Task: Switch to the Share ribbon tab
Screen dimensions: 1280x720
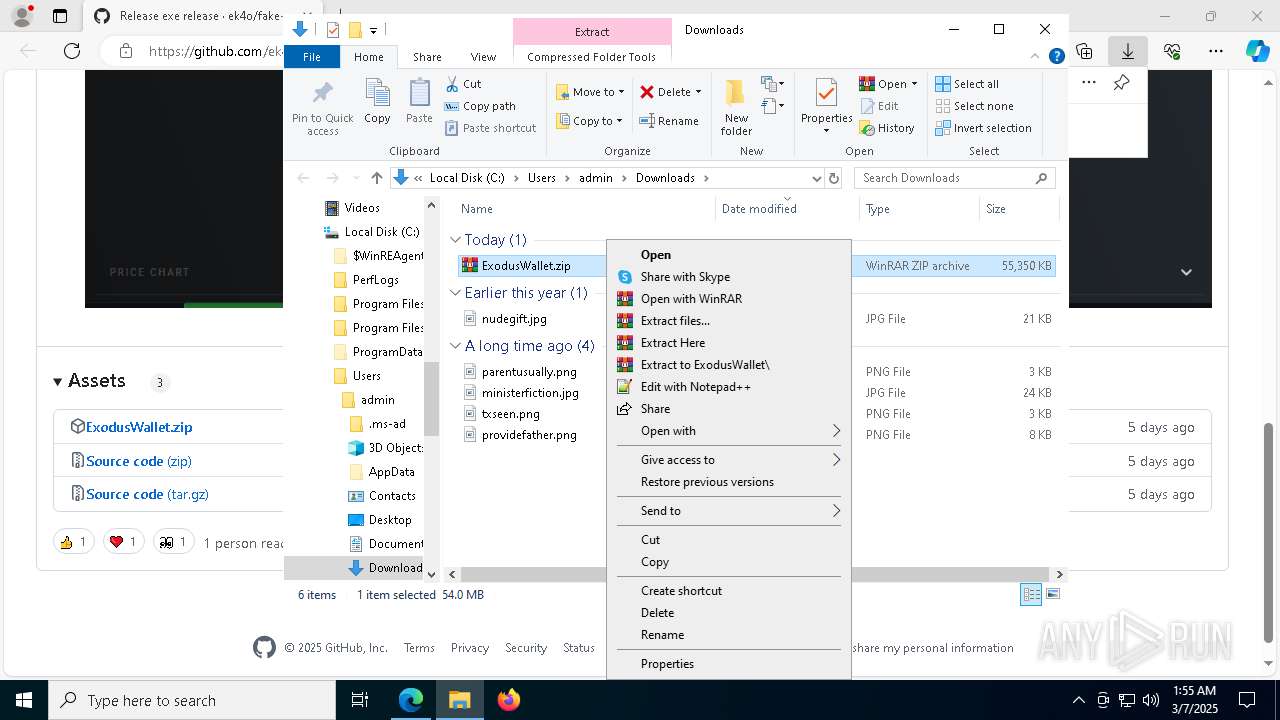Action: 427,57
